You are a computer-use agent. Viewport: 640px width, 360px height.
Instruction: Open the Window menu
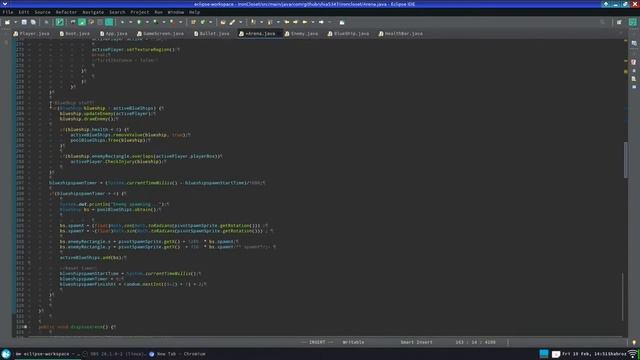(x=176, y=12)
